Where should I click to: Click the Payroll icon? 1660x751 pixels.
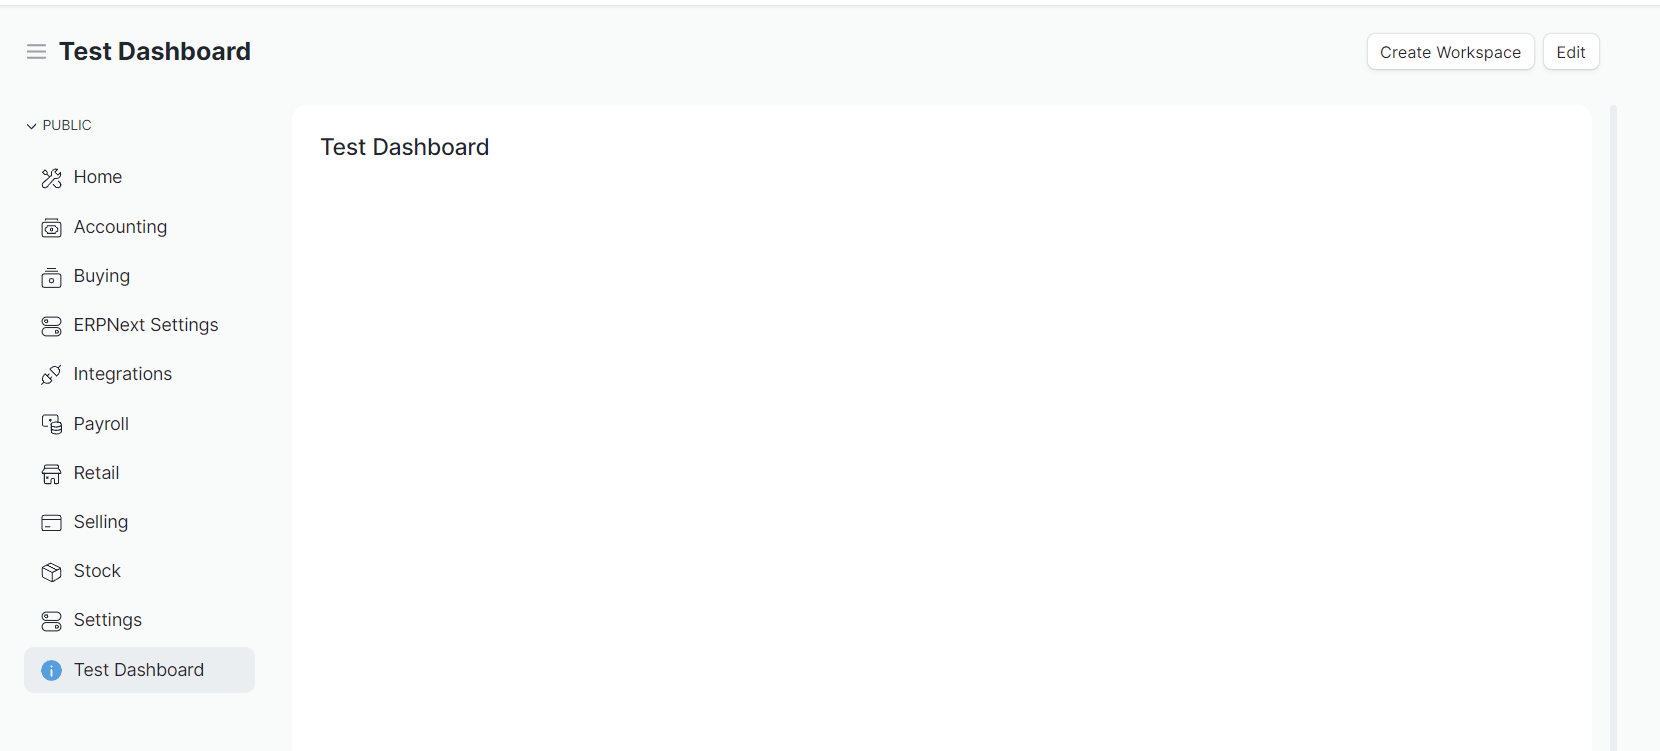tap(51, 424)
